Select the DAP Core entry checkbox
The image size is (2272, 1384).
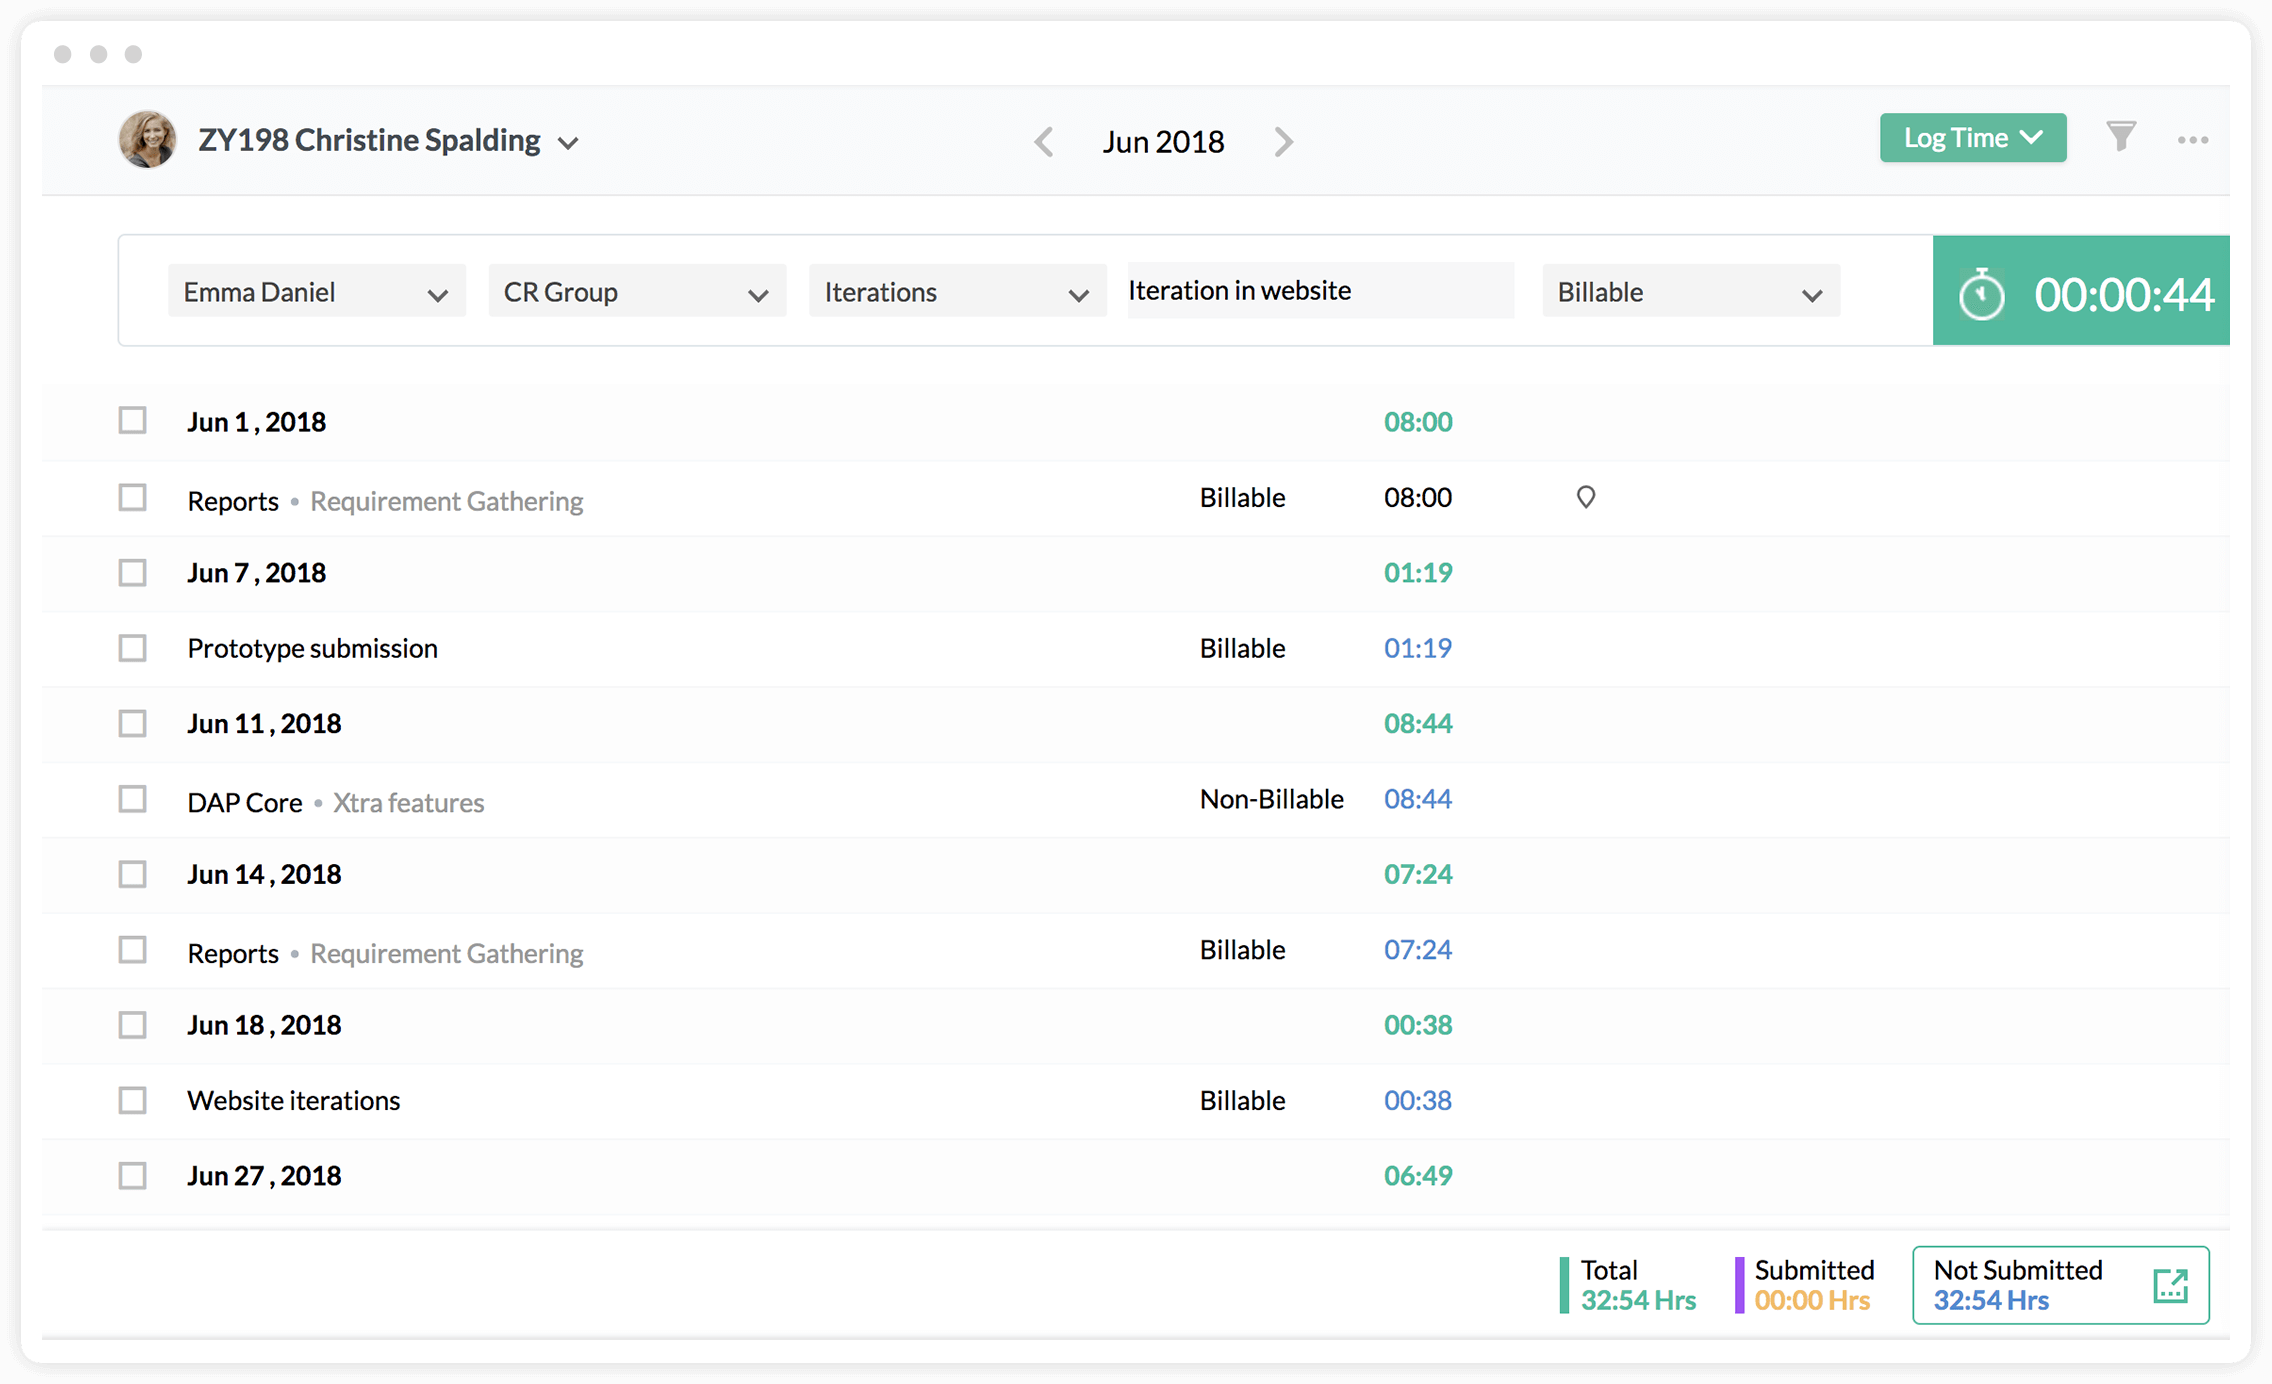[132, 799]
